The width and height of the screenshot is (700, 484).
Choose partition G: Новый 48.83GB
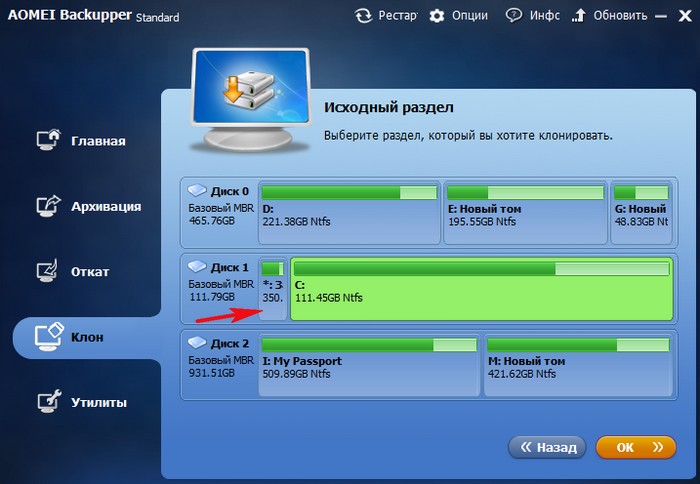click(641, 213)
